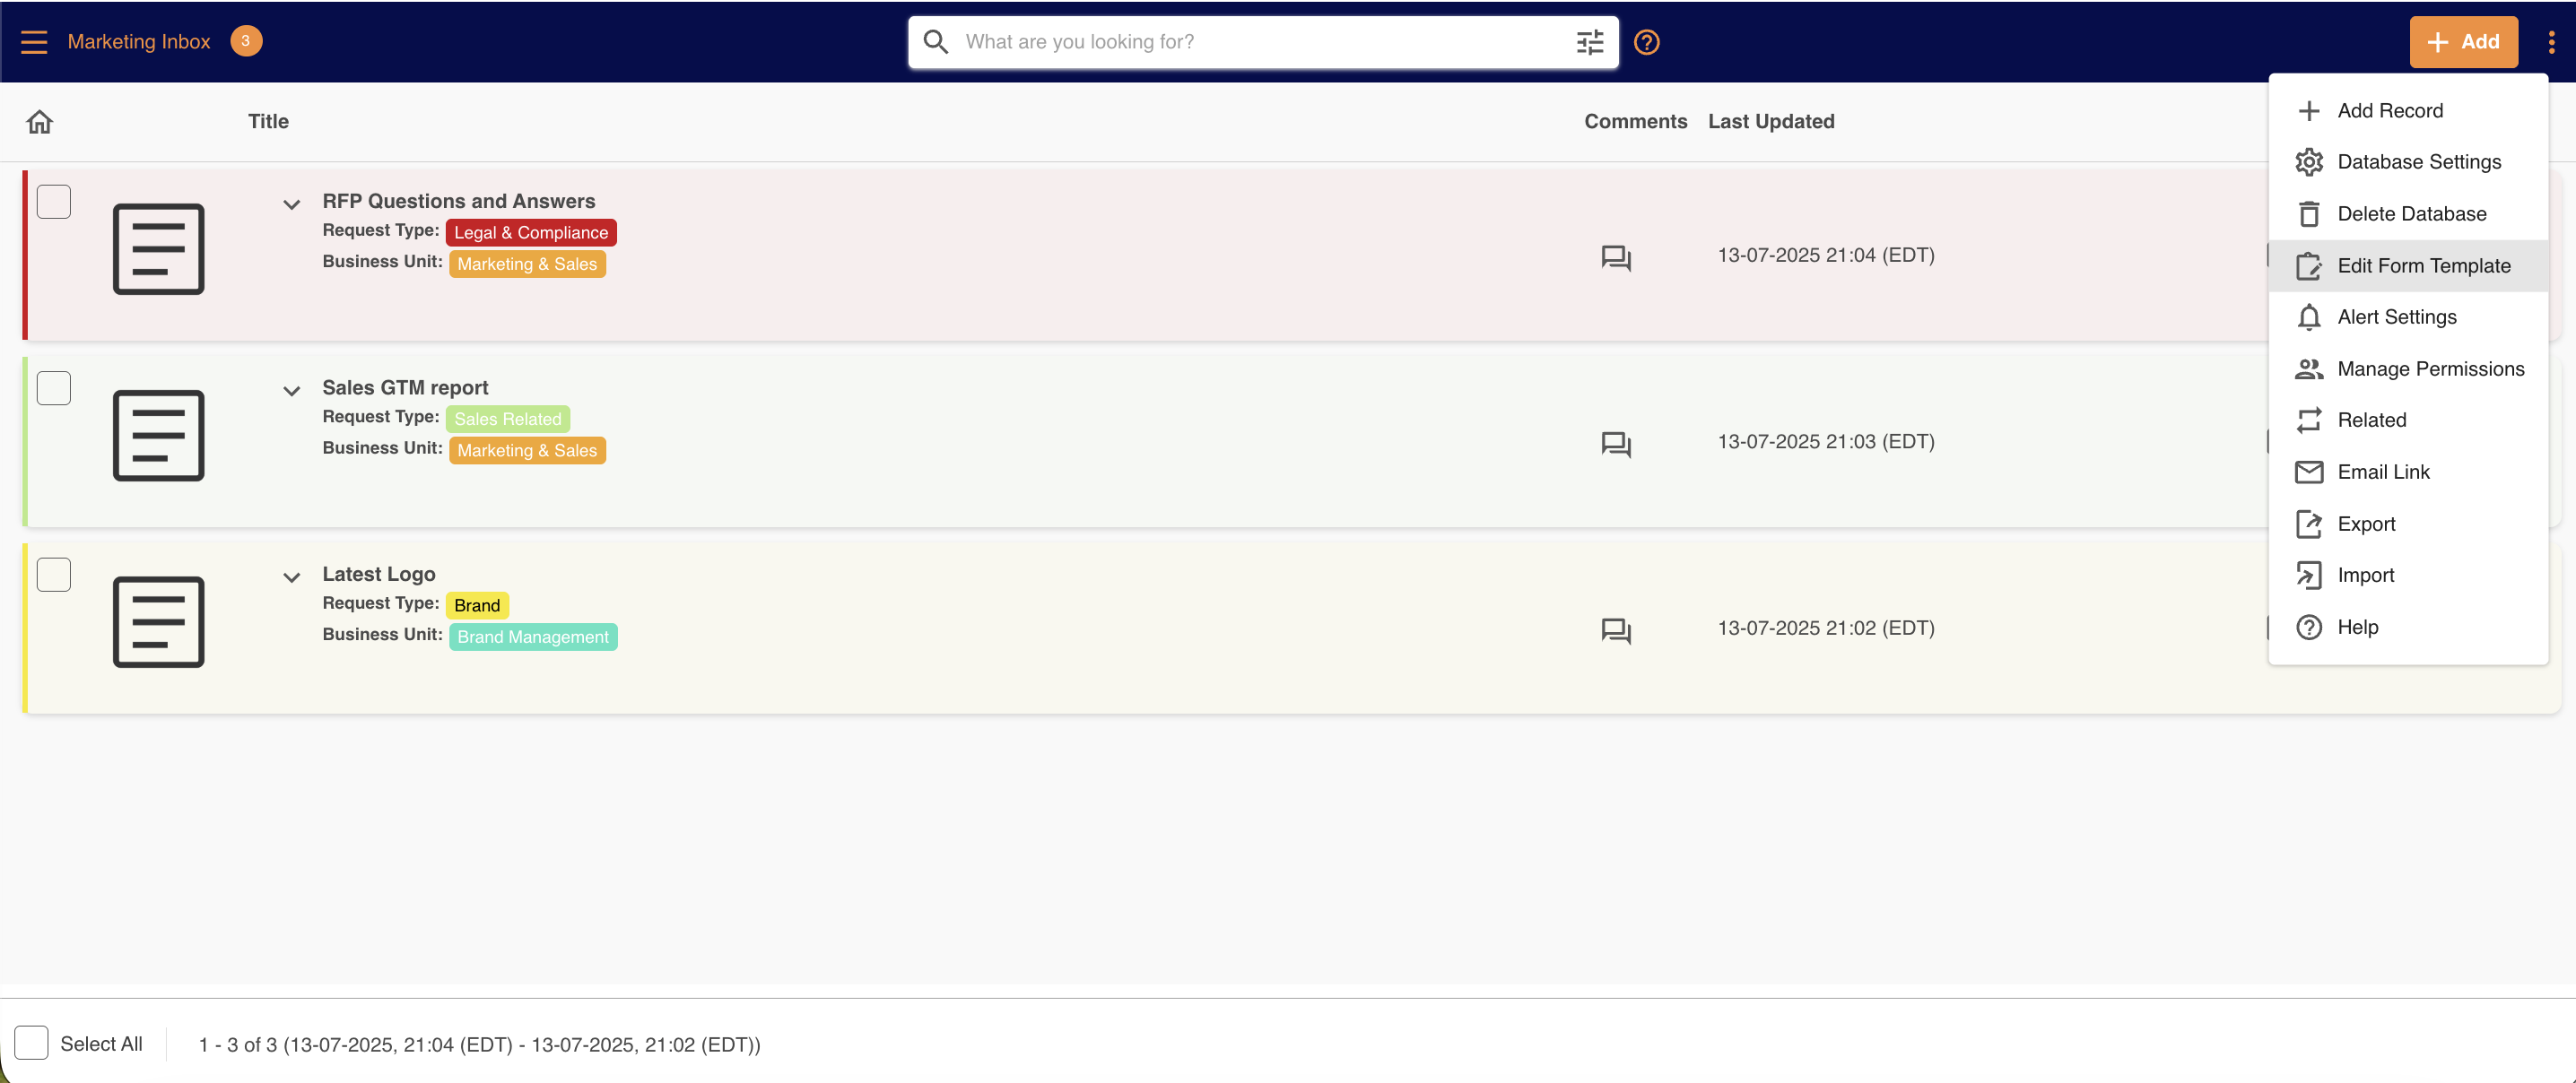This screenshot has height=1083, width=2576.
Task: Open comments for RFP Questions and Answers
Action: coord(1616,258)
